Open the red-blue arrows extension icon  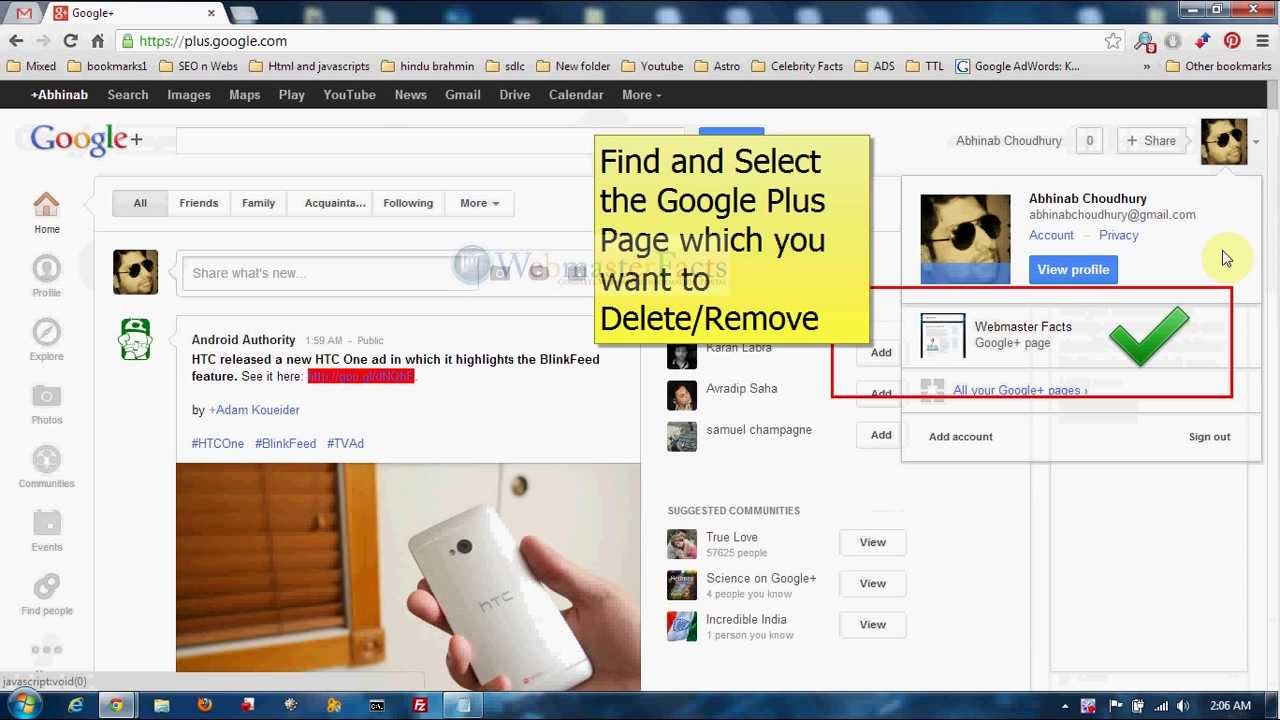(1203, 41)
